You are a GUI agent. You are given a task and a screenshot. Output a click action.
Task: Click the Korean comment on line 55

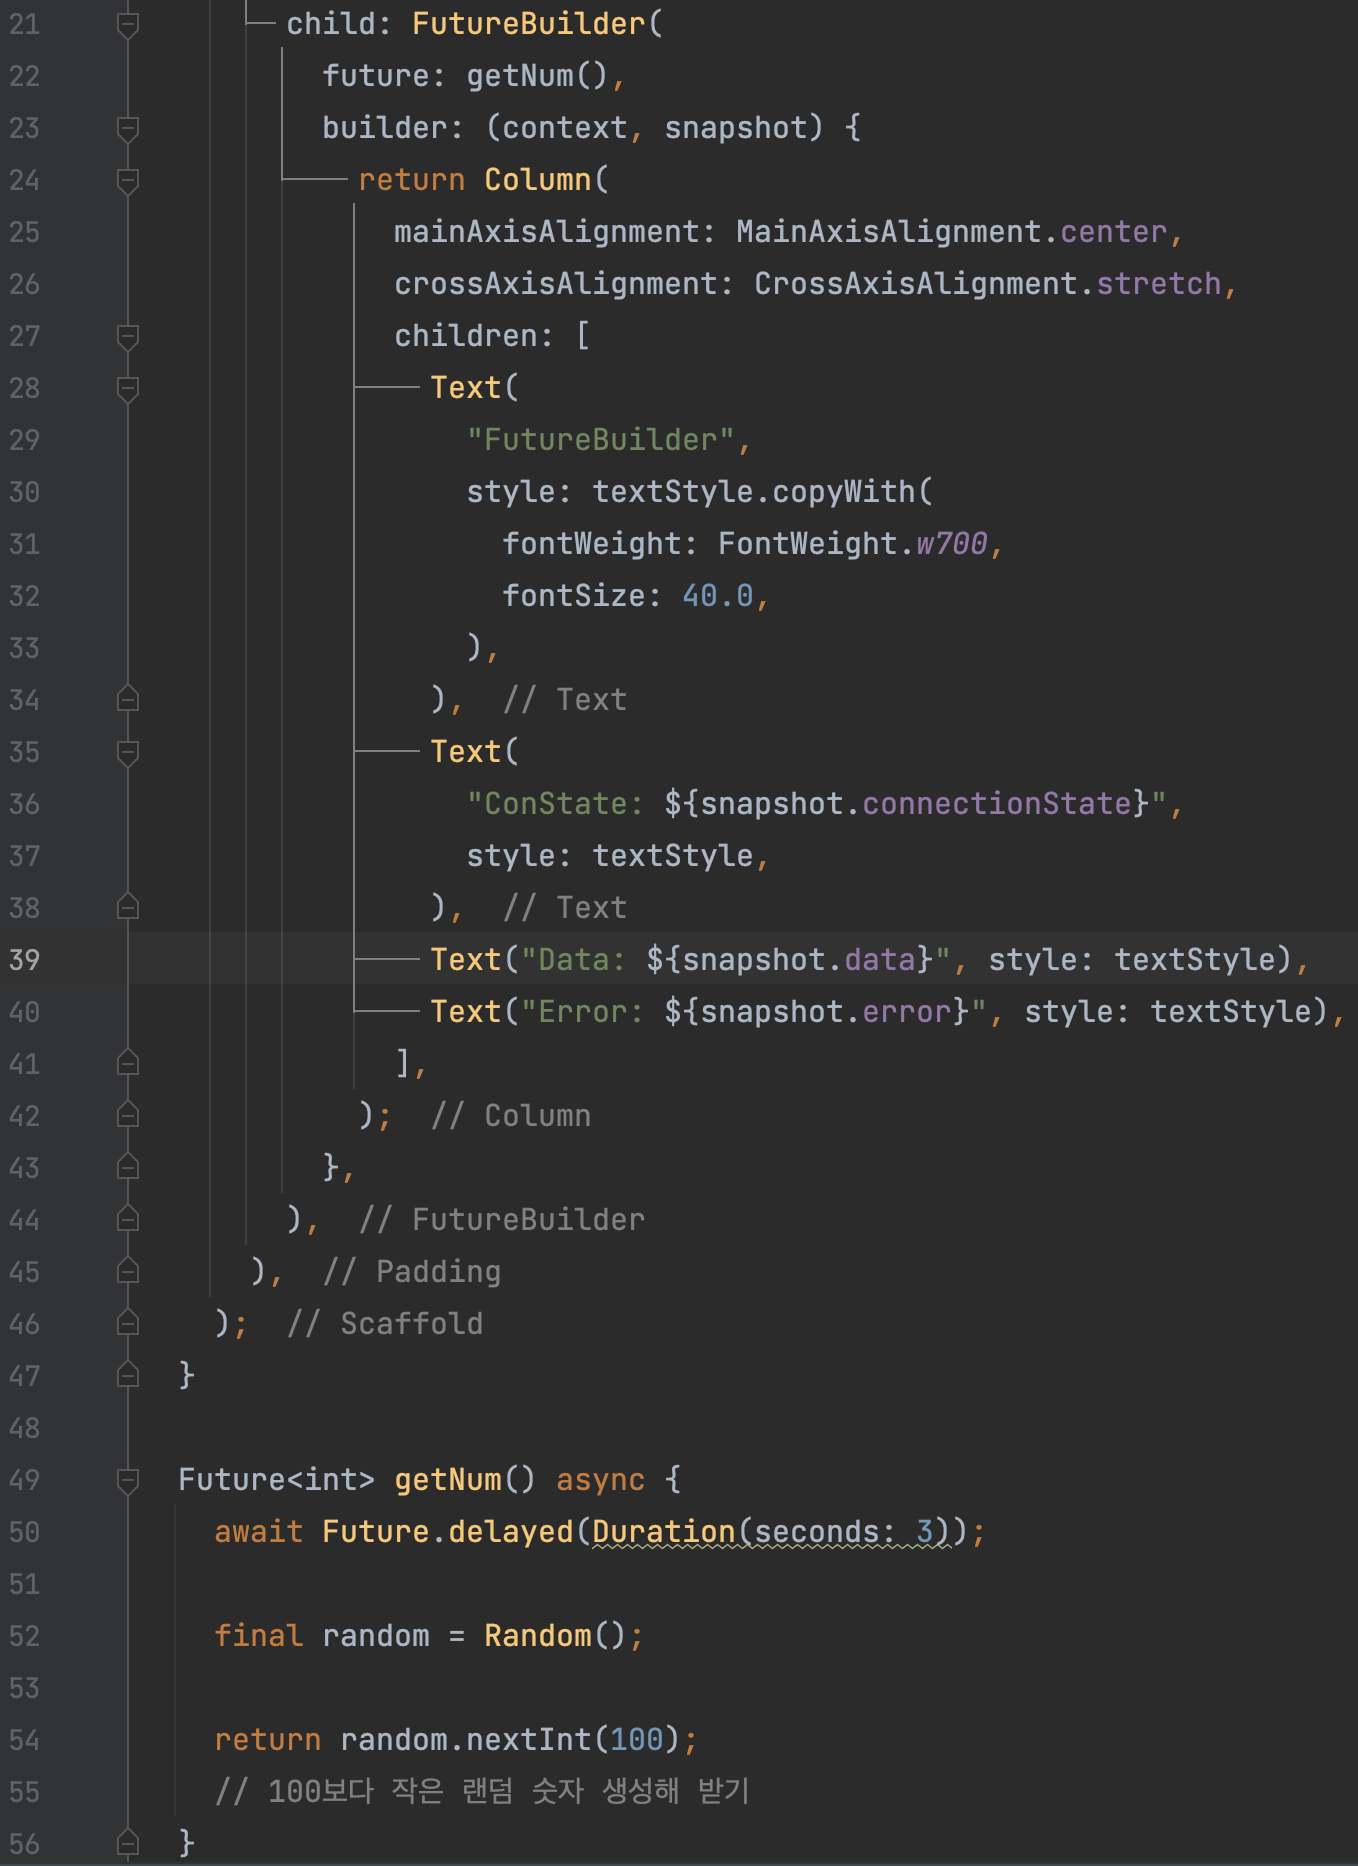pyautogui.click(x=483, y=1792)
